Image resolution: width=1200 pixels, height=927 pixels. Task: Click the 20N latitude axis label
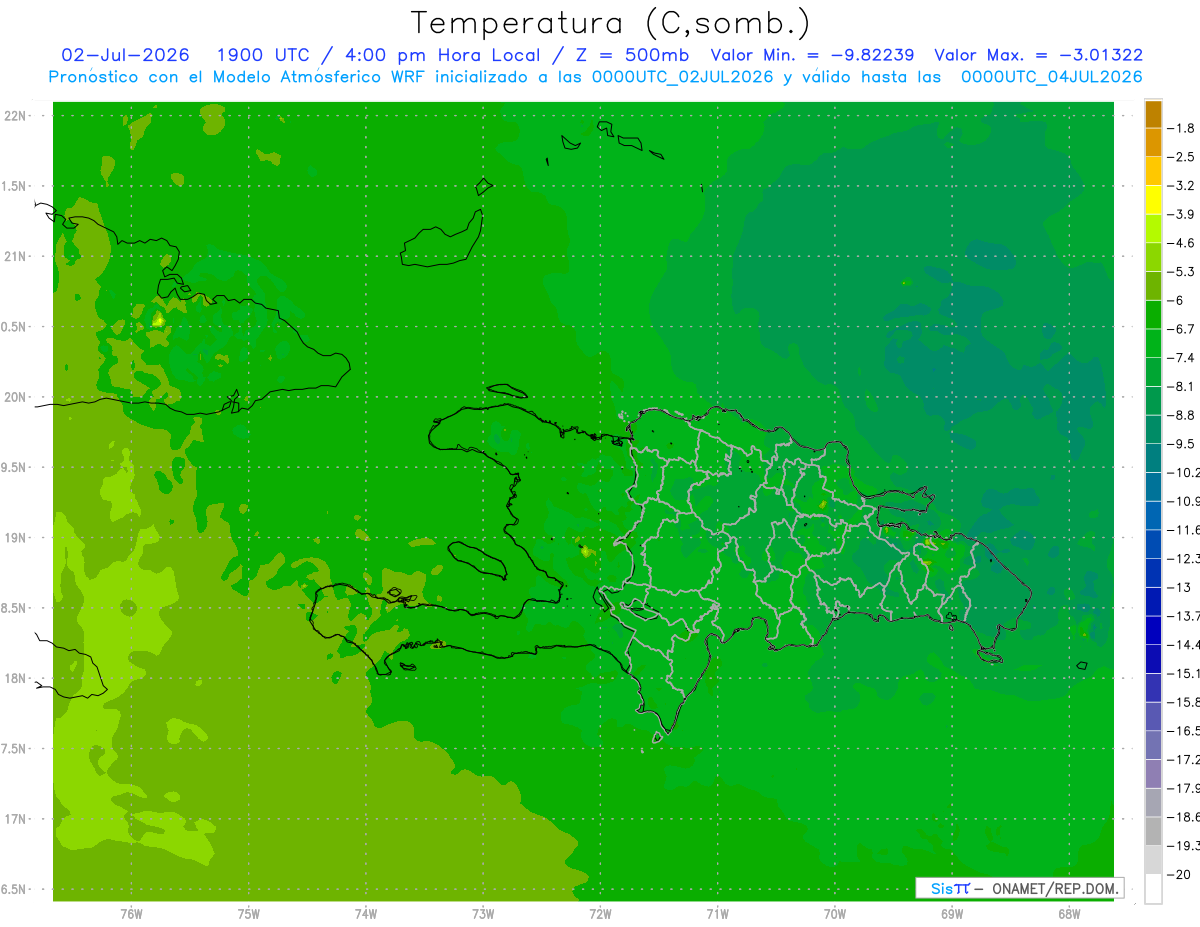pos(16,397)
